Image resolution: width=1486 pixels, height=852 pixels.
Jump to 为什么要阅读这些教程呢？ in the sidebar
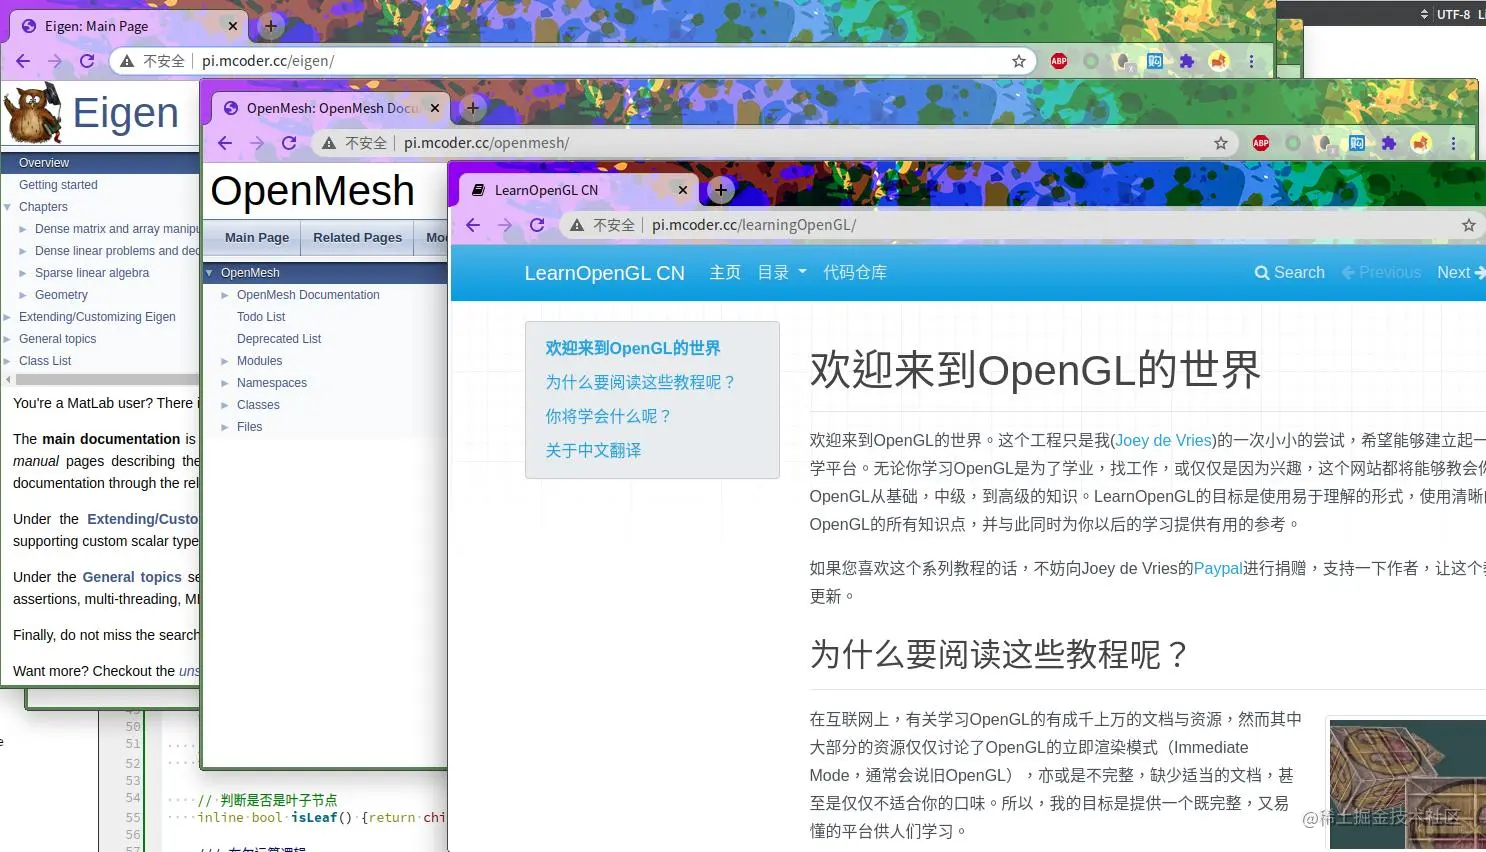coord(641,382)
